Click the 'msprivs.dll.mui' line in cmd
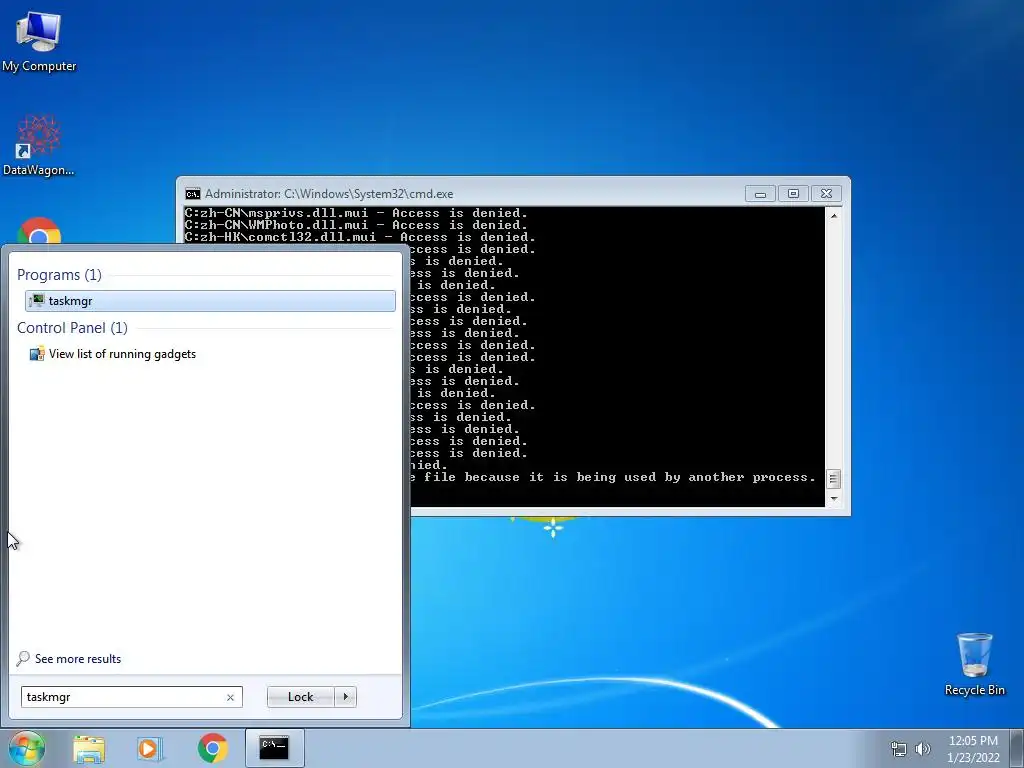Image resolution: width=1024 pixels, height=768 pixels. point(356,213)
